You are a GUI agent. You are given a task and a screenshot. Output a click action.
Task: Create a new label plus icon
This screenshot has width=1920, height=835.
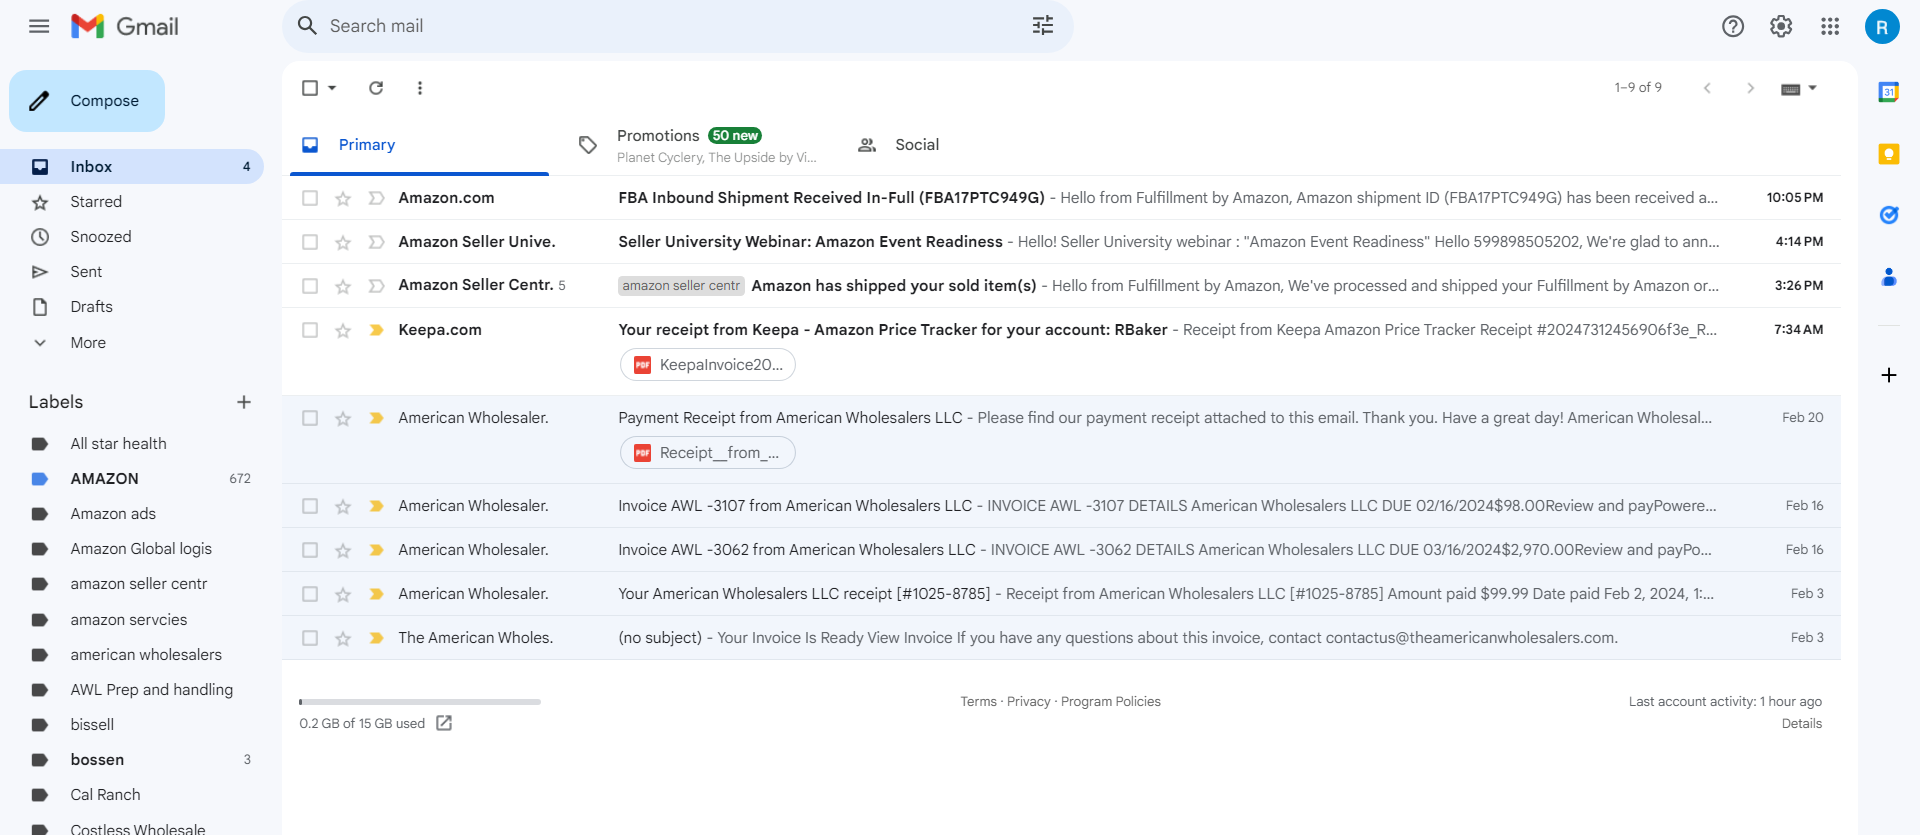(x=244, y=402)
